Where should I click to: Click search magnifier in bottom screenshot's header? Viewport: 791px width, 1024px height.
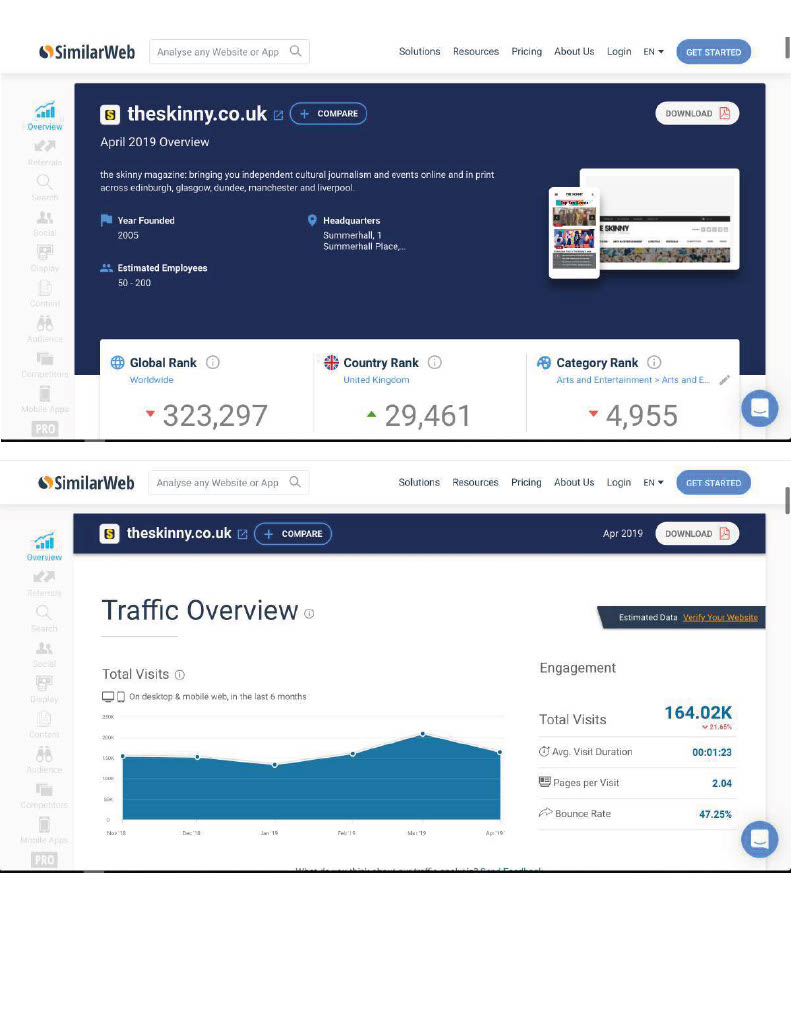[295, 482]
